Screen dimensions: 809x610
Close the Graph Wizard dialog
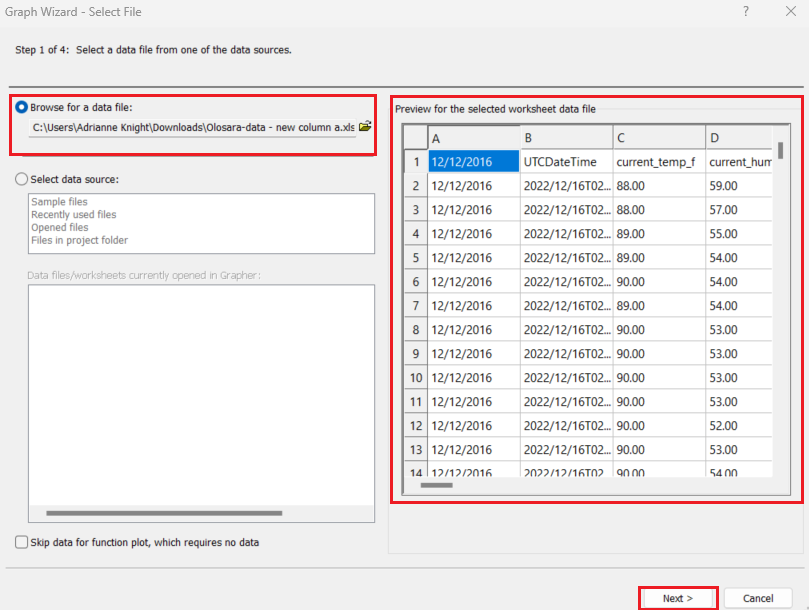(790, 11)
